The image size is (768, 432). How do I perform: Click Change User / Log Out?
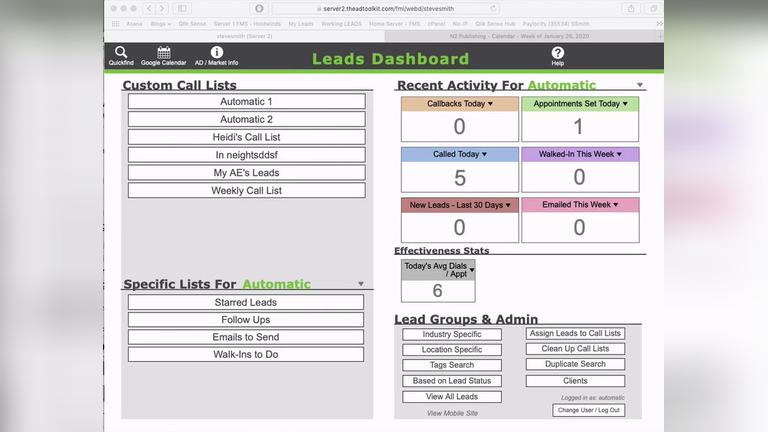(x=588, y=410)
